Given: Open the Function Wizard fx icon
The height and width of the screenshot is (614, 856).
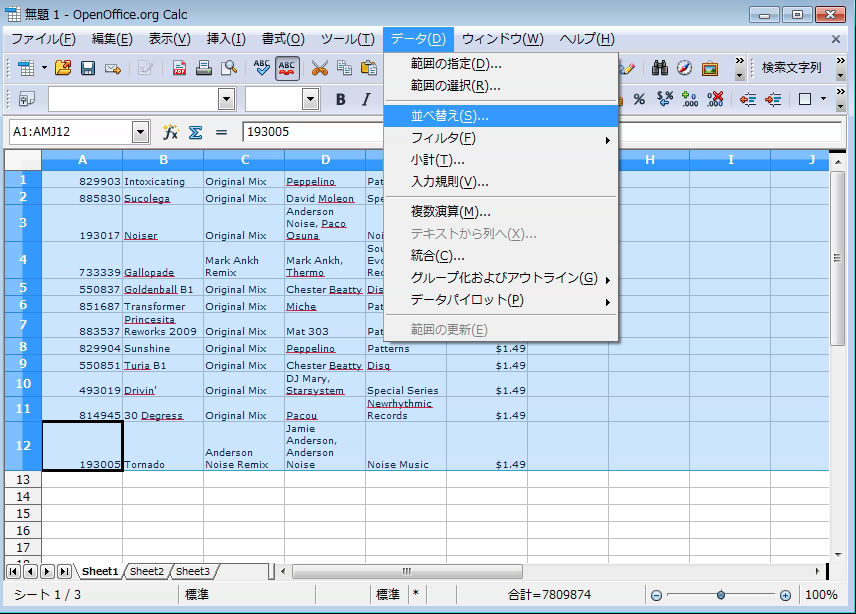Looking at the screenshot, I should click(x=170, y=132).
